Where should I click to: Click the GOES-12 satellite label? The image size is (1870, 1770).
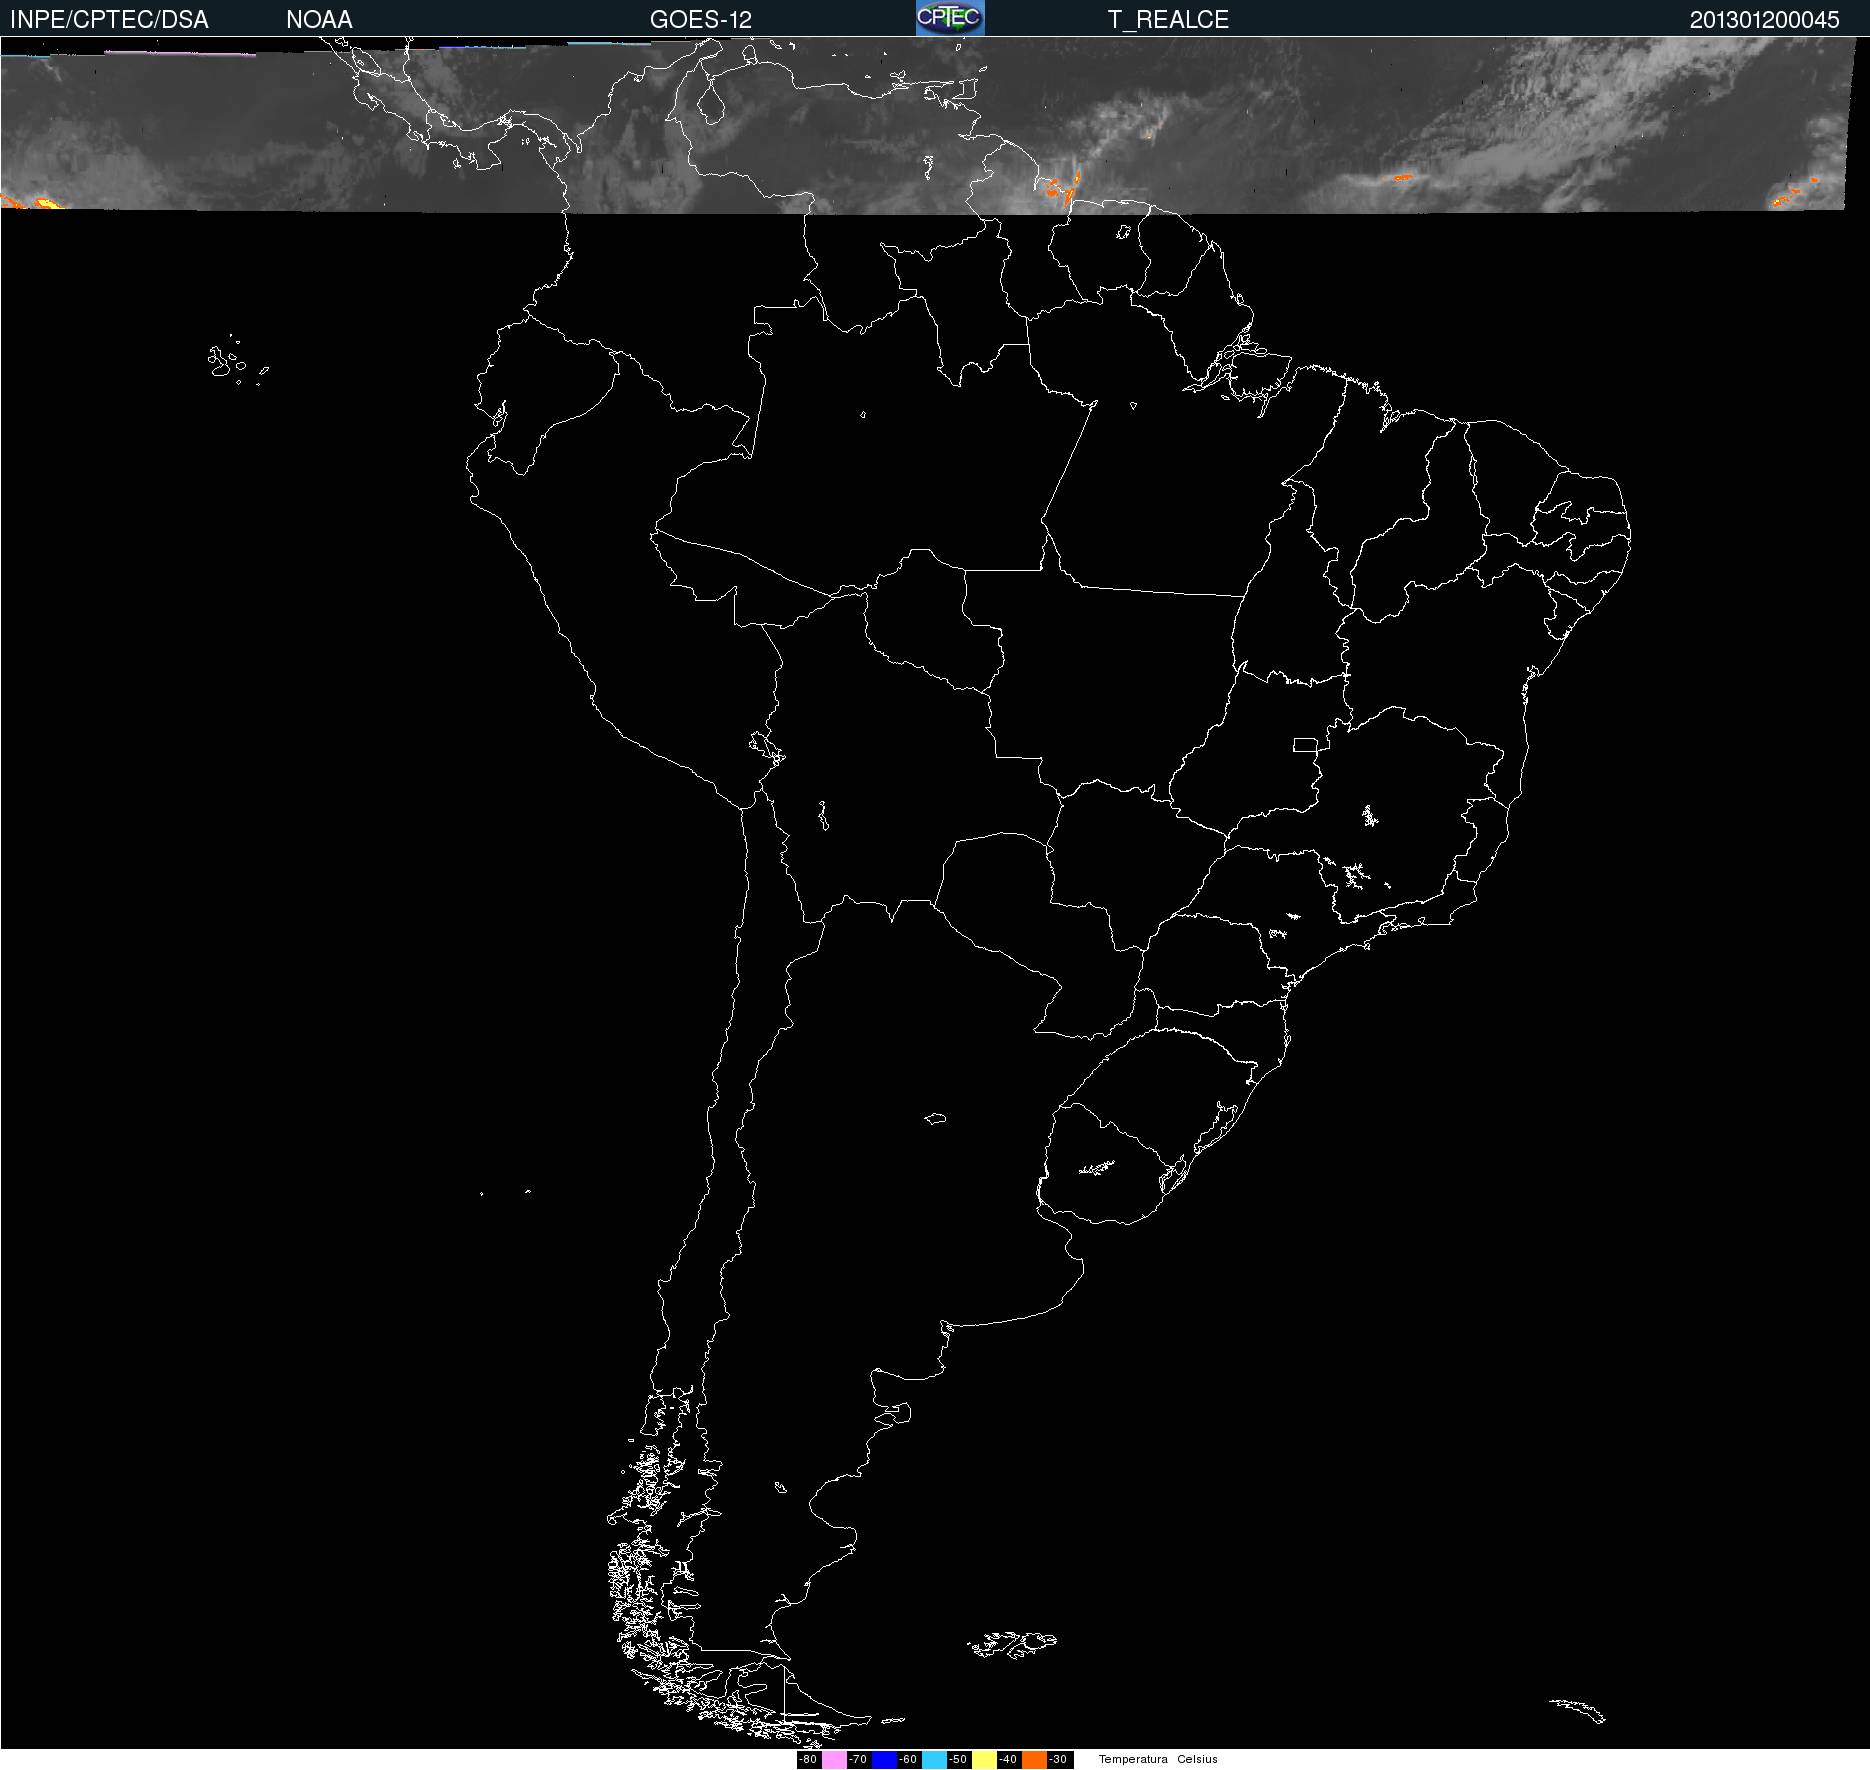[700, 20]
